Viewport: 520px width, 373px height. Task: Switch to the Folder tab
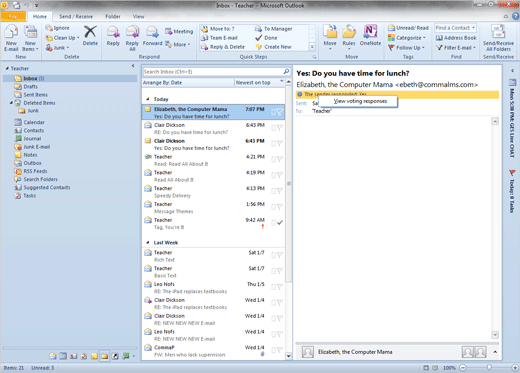tap(113, 16)
